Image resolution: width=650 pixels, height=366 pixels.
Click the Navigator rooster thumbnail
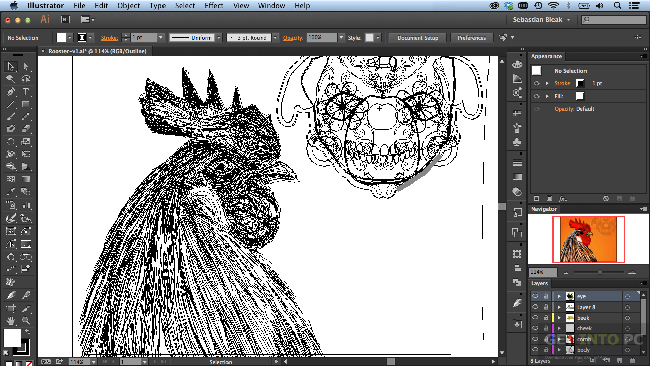point(588,239)
